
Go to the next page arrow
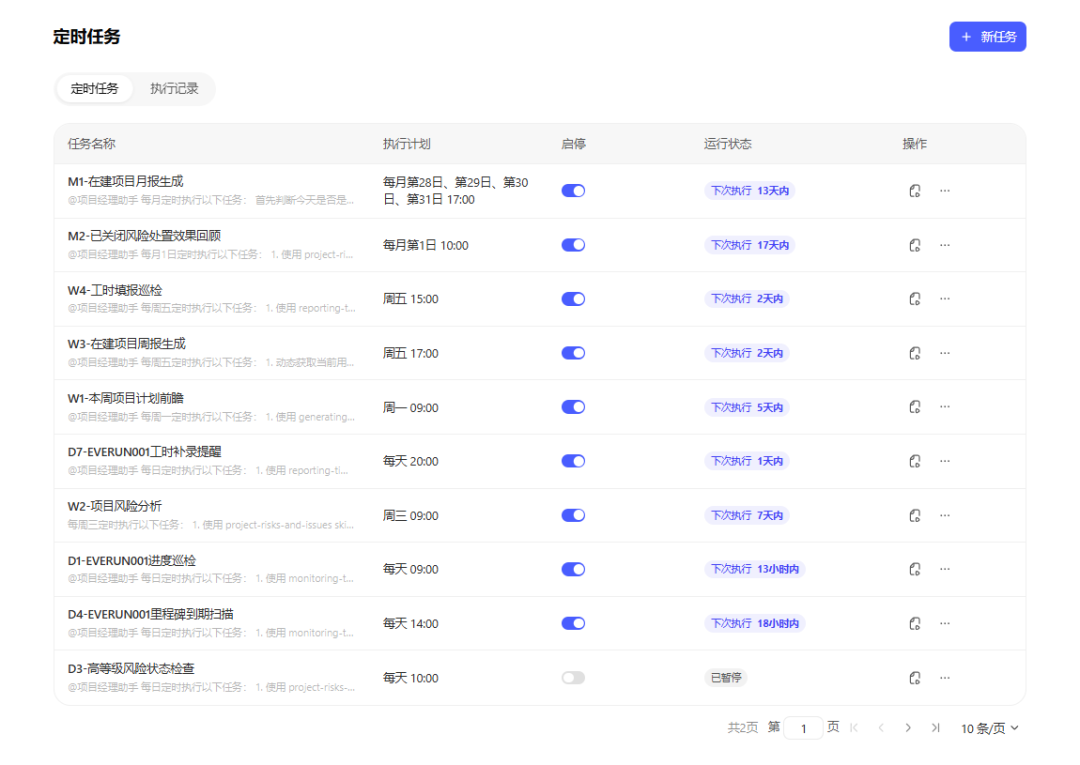[x=908, y=728]
